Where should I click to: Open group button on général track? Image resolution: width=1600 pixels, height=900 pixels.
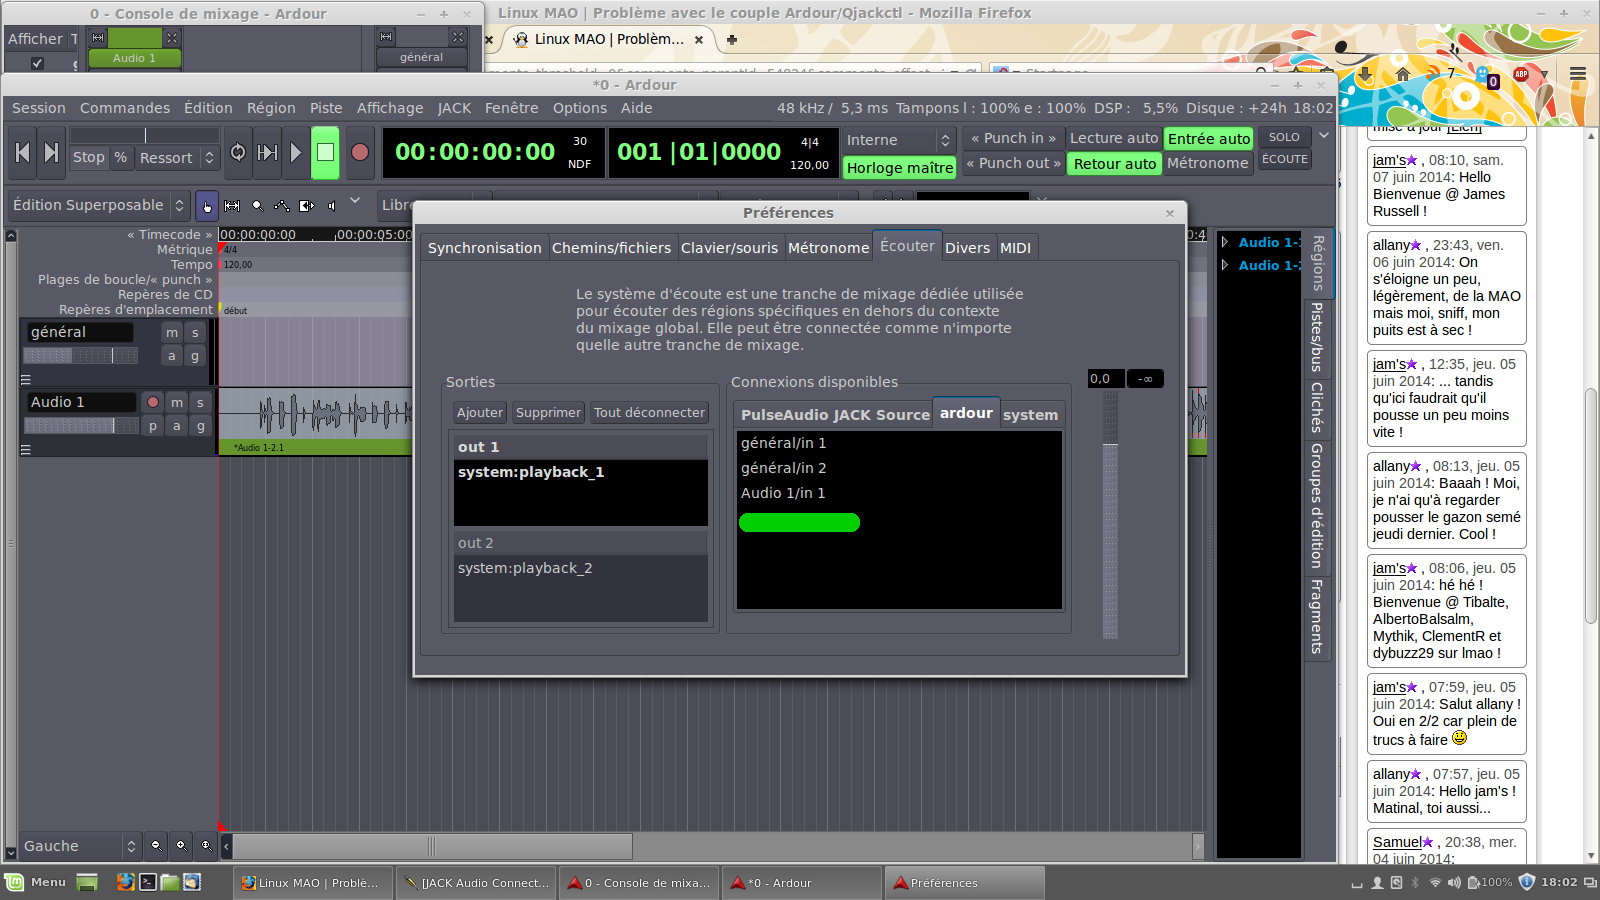coord(195,355)
